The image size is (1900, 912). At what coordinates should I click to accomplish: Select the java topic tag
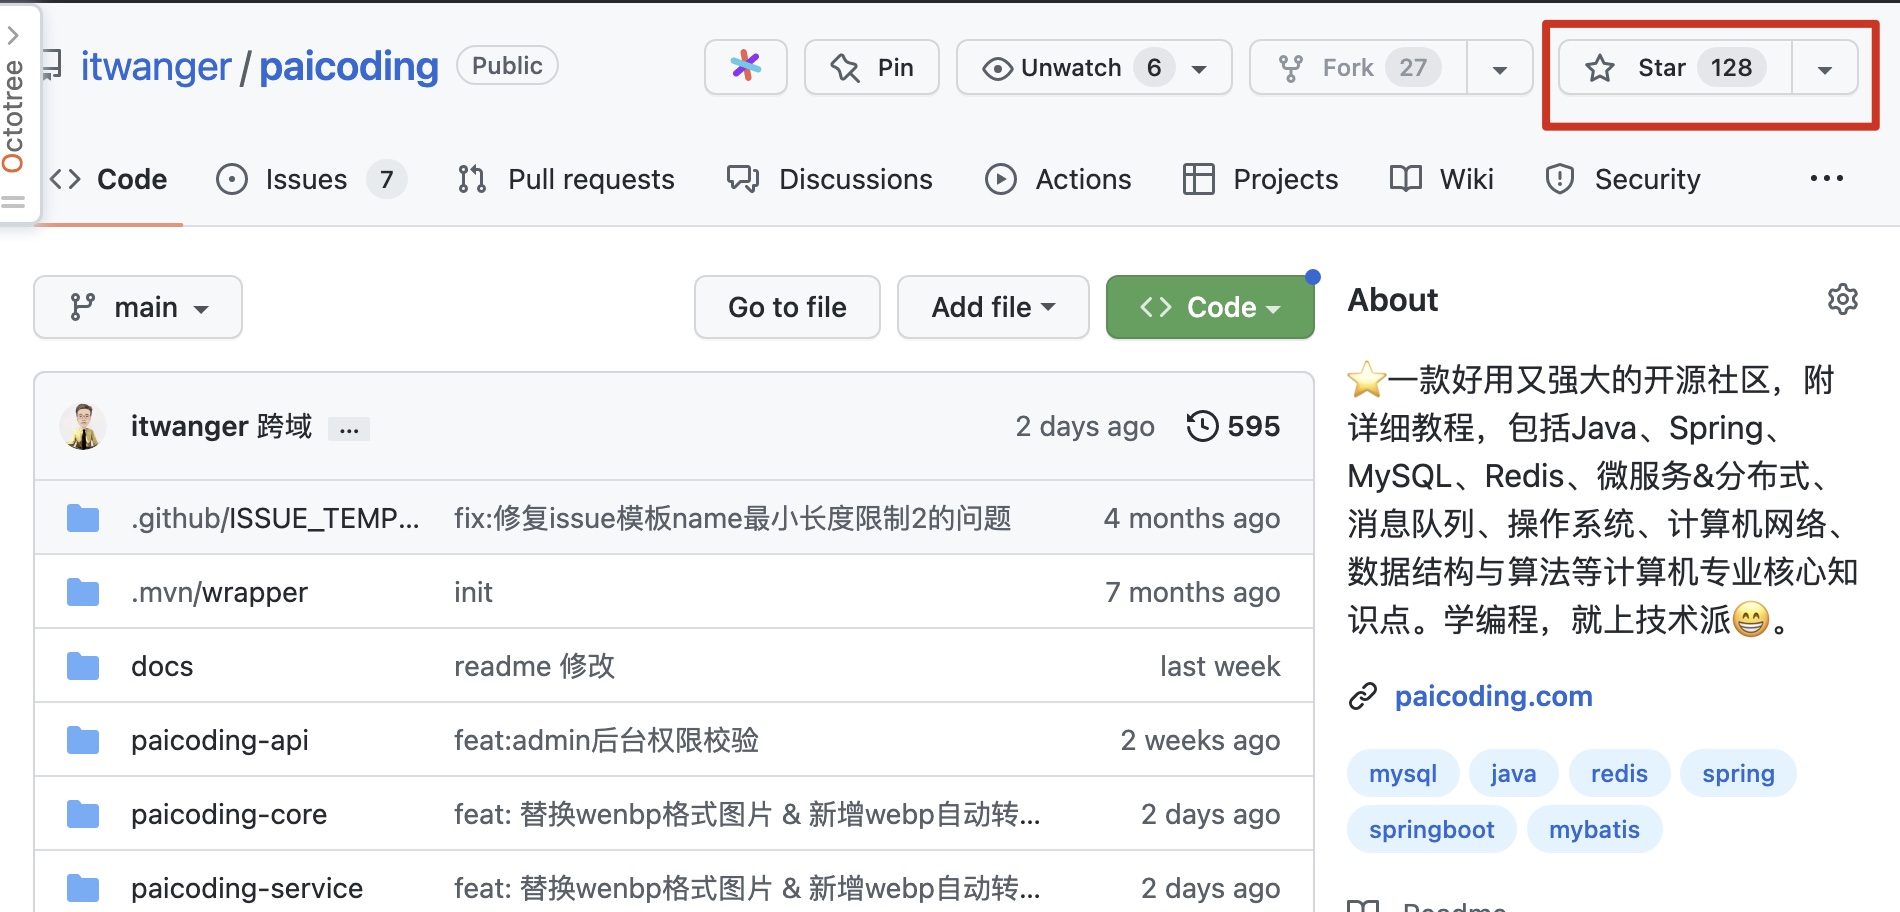pyautogui.click(x=1513, y=773)
